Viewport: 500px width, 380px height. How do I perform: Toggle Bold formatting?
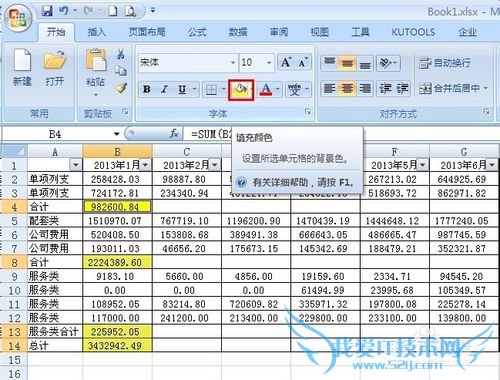click(x=147, y=89)
